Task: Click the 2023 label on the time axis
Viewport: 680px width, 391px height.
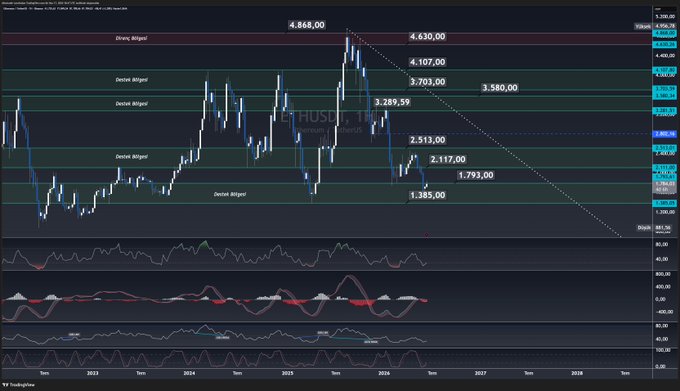Action: (92, 373)
